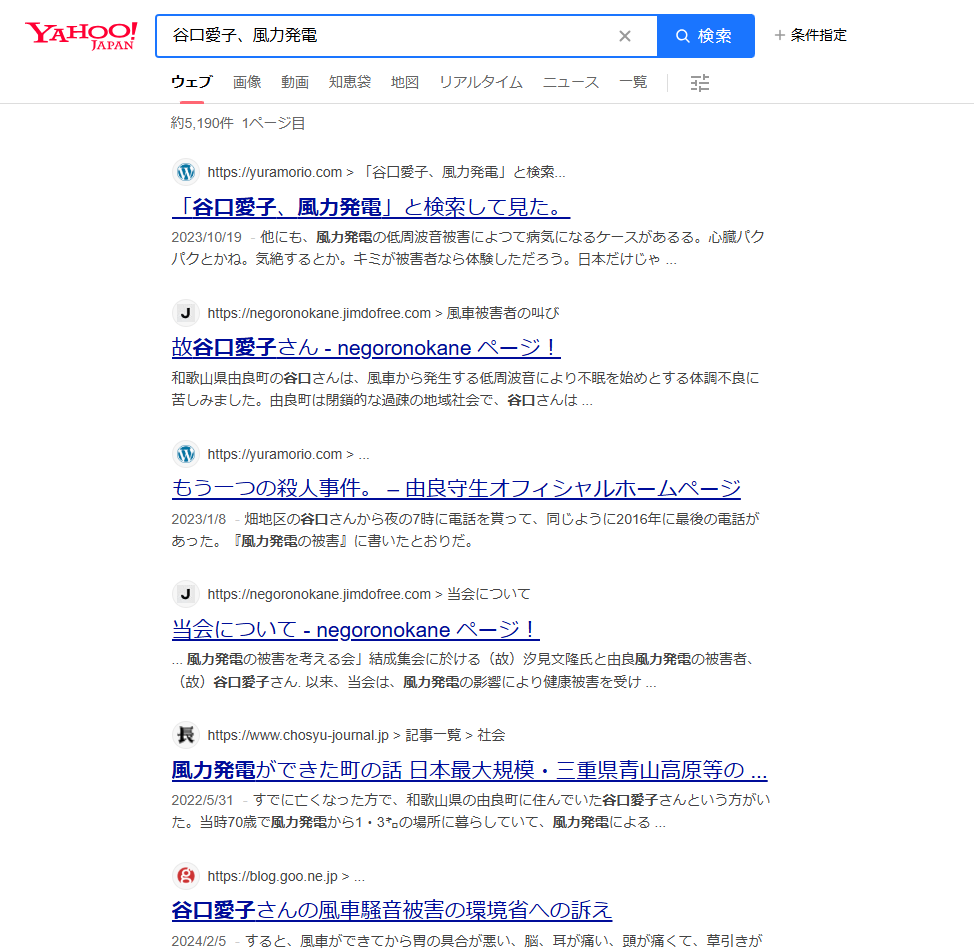This screenshot has width=974, height=949.
Task: Switch to the 画像 tab
Action: 247,82
